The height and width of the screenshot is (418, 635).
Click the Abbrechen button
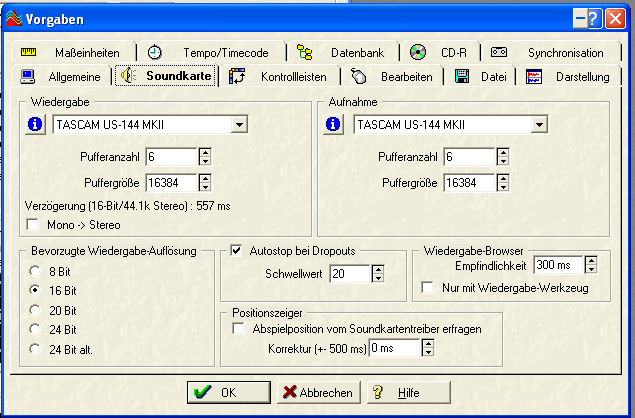[x=319, y=392]
